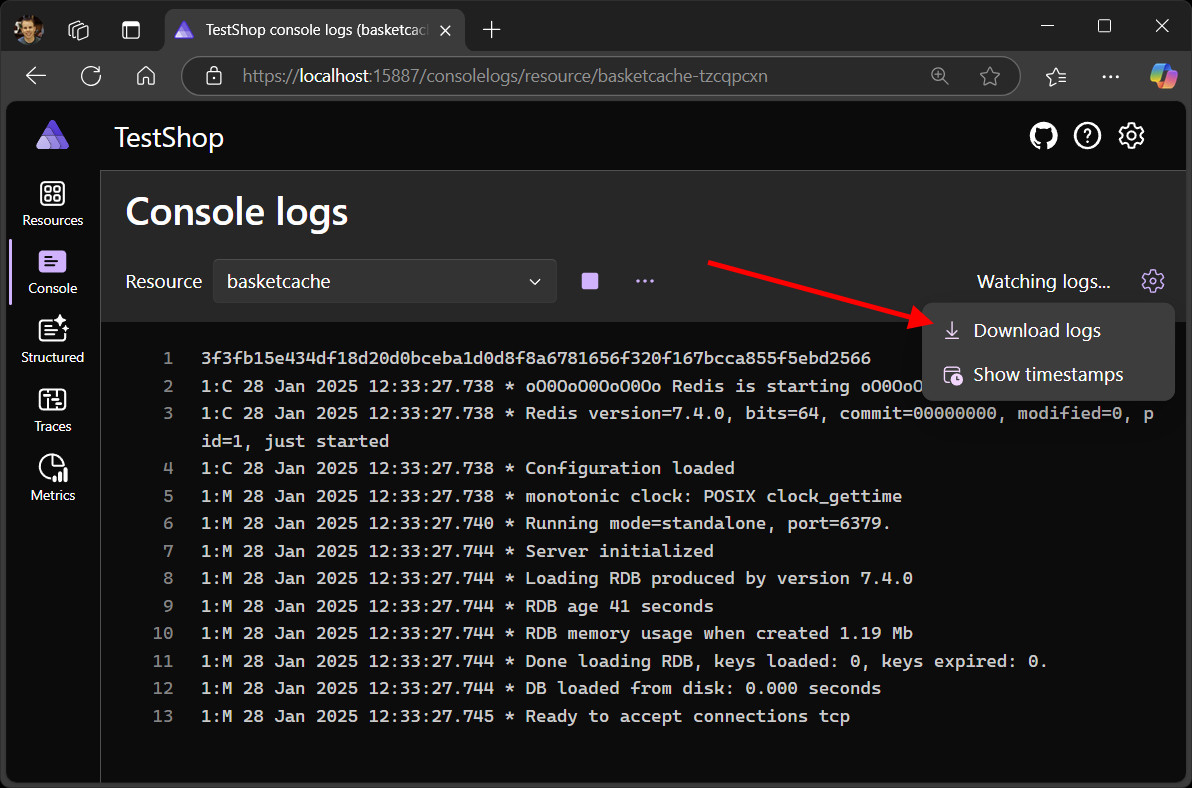Open the dashboard help icon
The width and height of the screenshot is (1192, 788).
coord(1087,135)
